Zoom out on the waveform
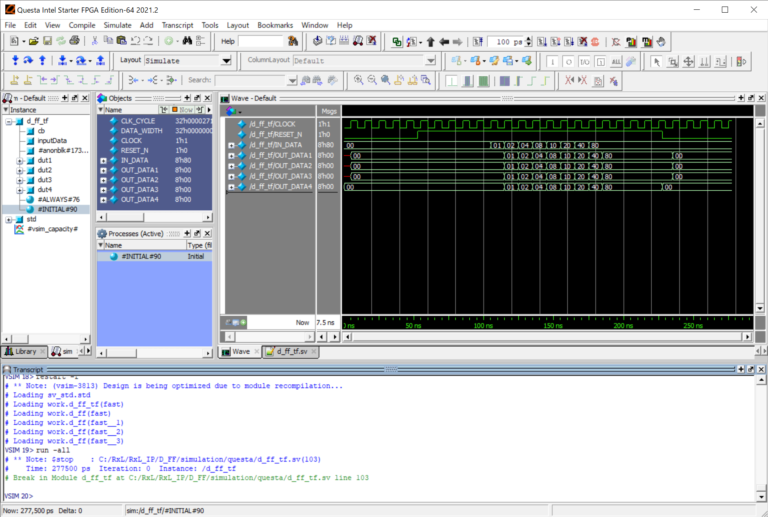Screen dimensions: 768x517 pos(372,80)
